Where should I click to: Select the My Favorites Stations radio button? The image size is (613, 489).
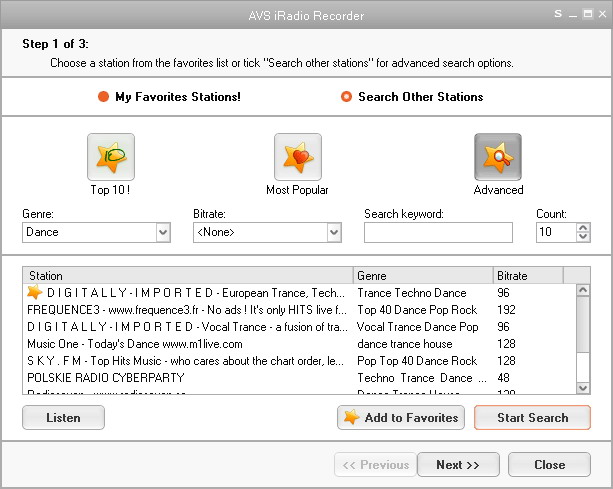(x=103, y=97)
